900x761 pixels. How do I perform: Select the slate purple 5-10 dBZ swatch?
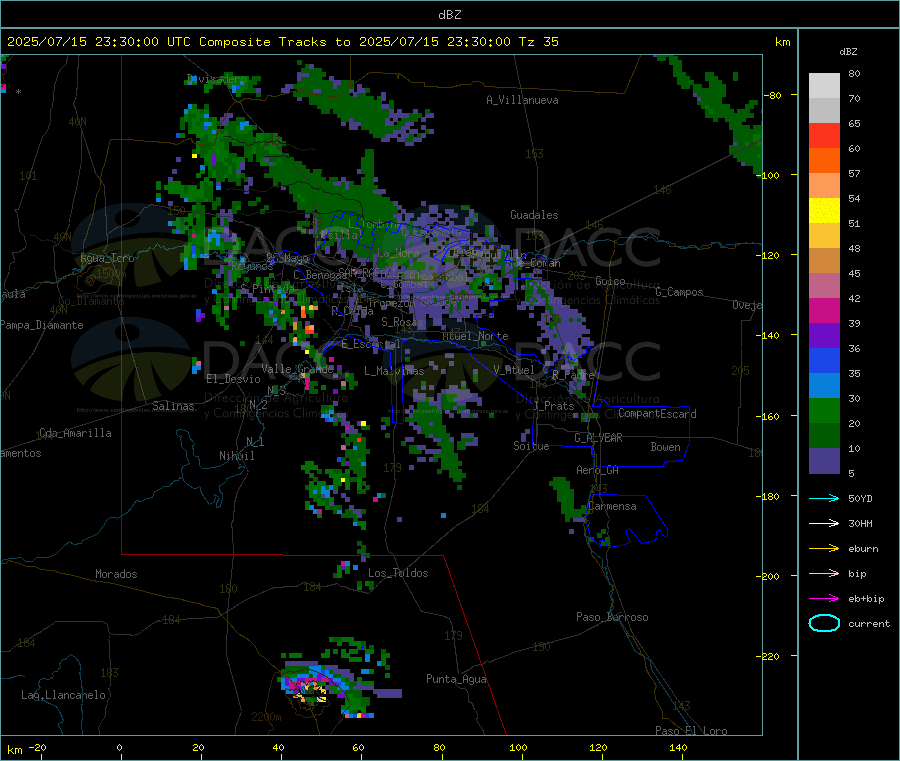[824, 461]
